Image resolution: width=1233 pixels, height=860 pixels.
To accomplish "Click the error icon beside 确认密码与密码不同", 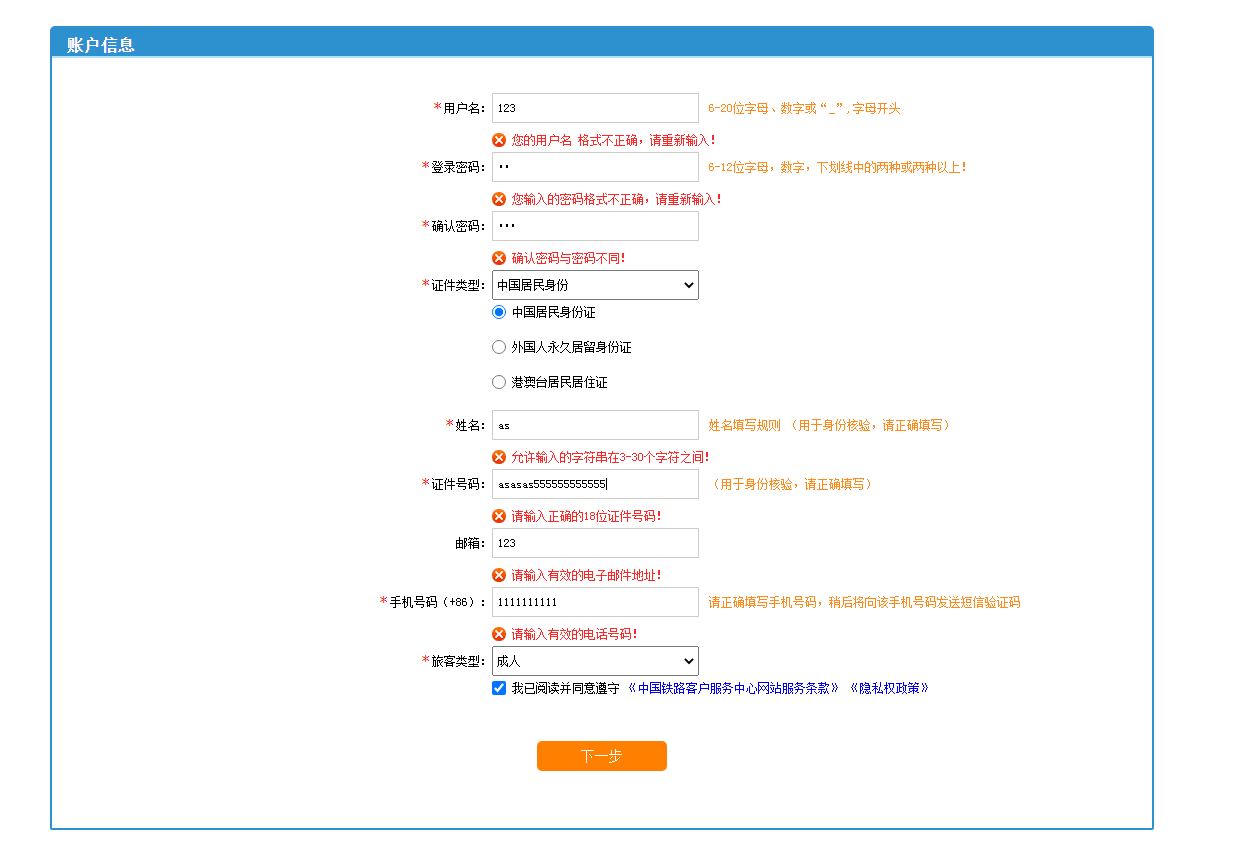I will click(x=499, y=258).
